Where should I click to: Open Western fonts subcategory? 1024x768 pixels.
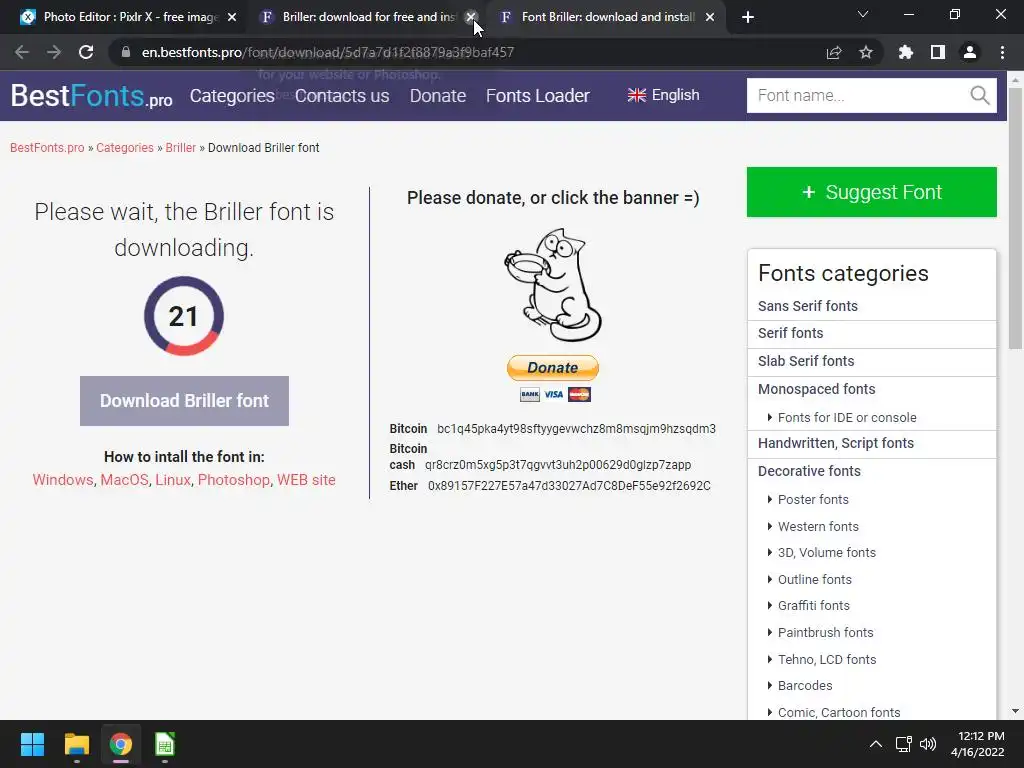pos(818,526)
